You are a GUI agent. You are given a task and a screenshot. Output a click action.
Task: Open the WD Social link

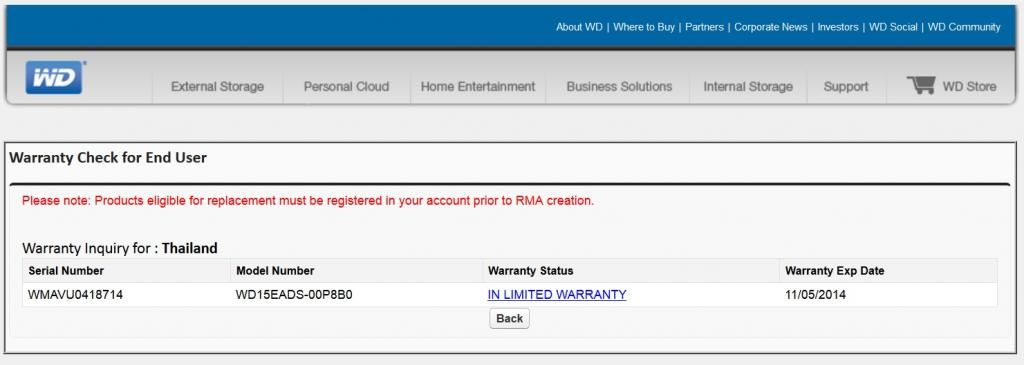[x=893, y=27]
